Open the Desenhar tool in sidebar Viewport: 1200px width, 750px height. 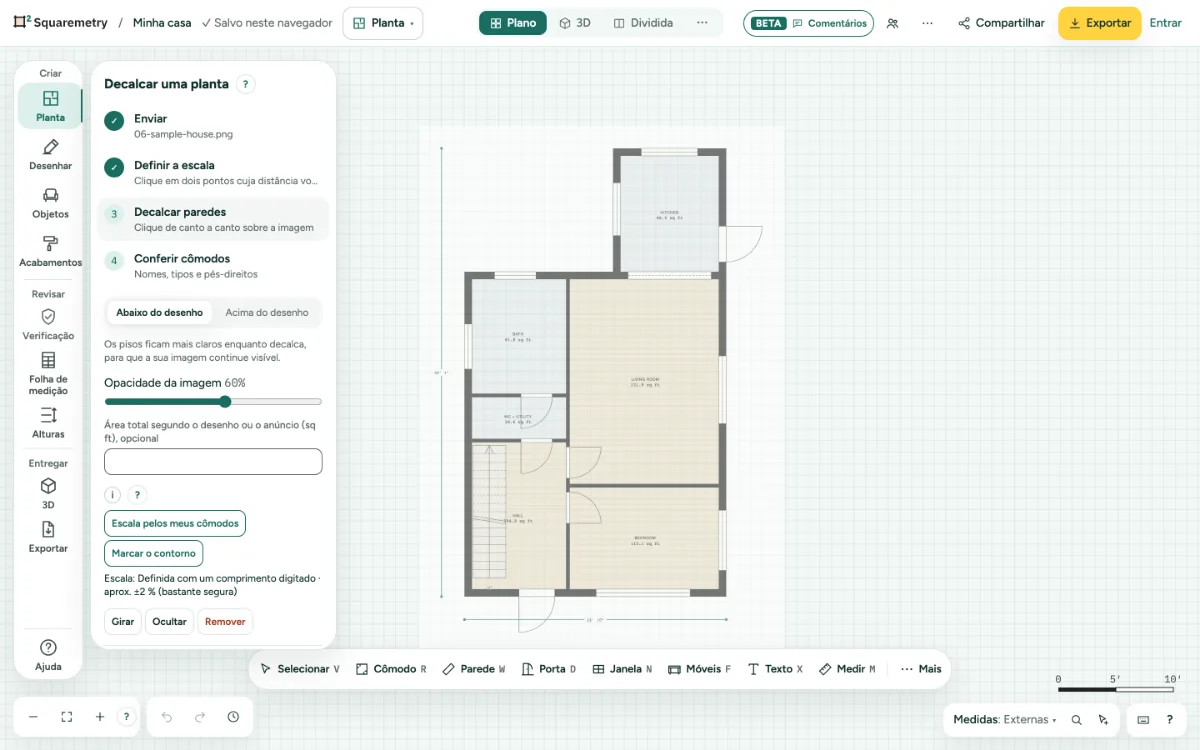tap(50, 154)
